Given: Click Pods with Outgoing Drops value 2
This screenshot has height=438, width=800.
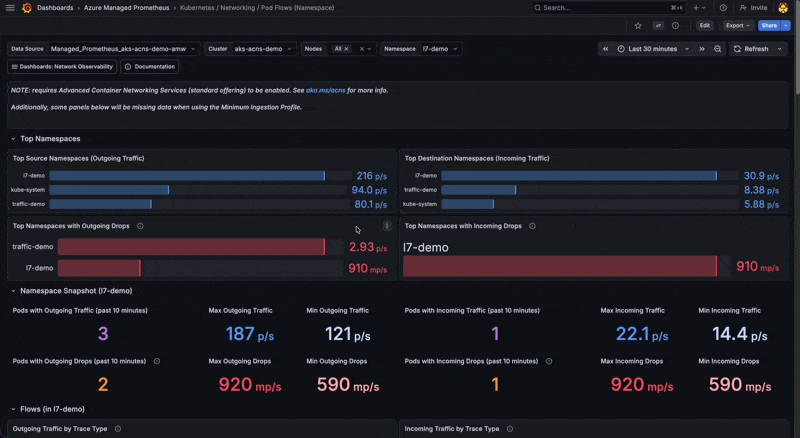Looking at the screenshot, I should point(103,384).
